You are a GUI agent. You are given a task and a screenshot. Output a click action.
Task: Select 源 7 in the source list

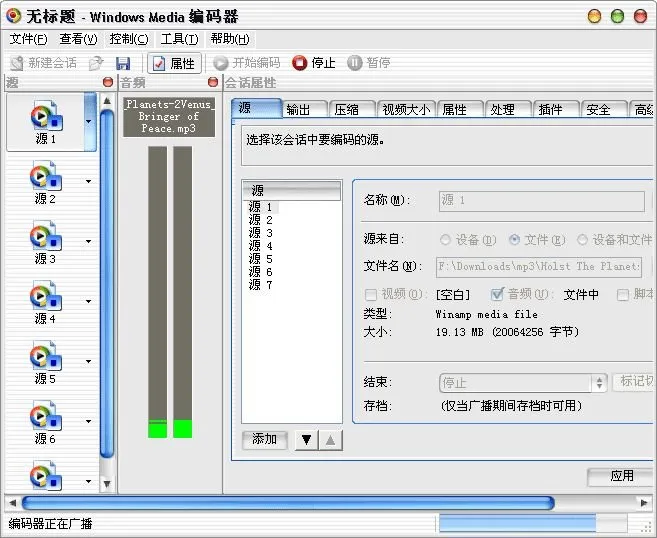(261, 285)
